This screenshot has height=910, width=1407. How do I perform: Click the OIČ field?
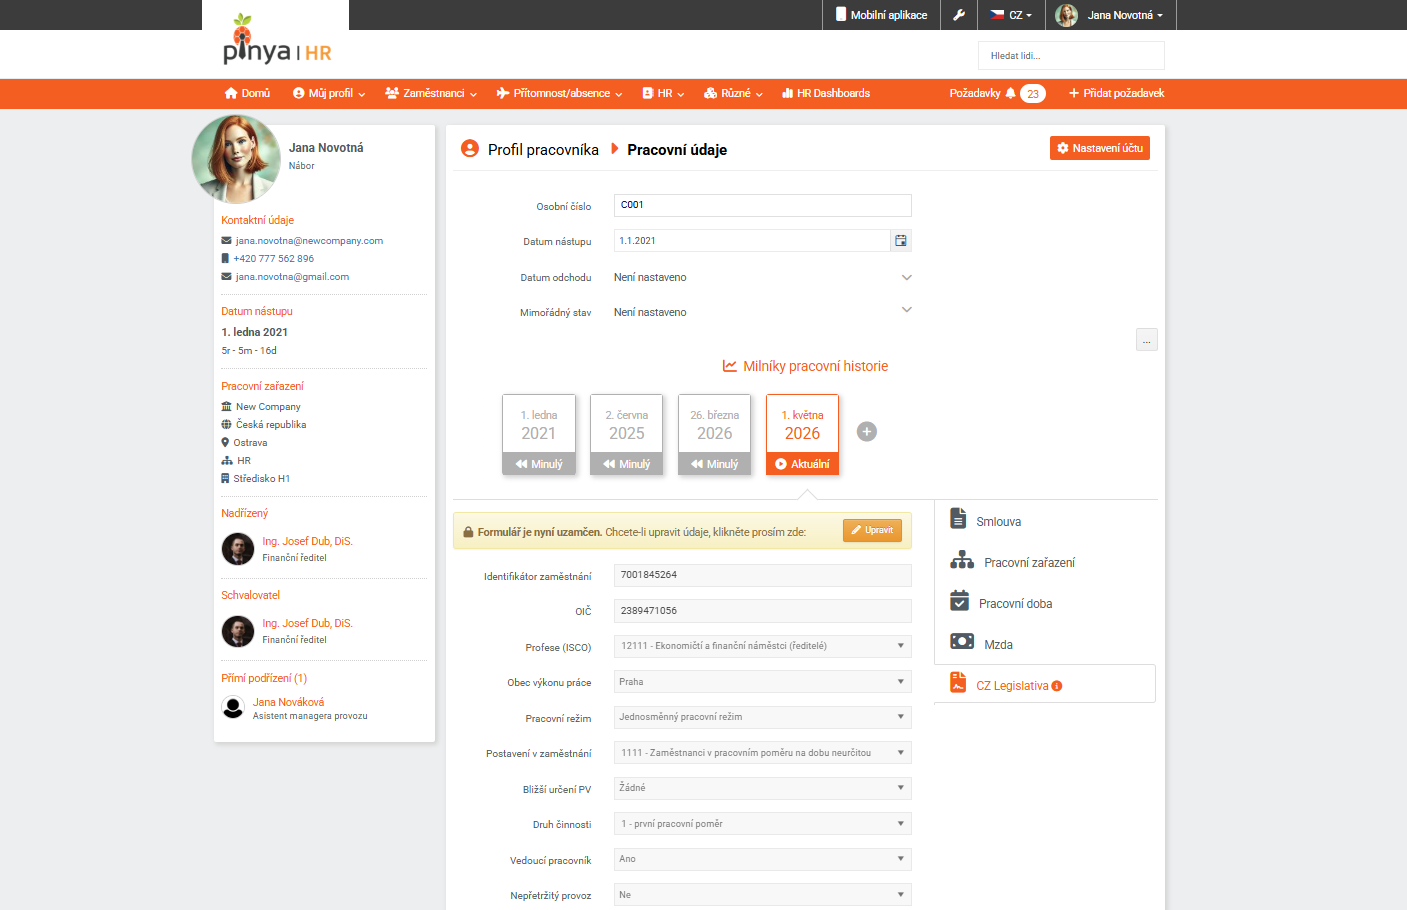(763, 611)
